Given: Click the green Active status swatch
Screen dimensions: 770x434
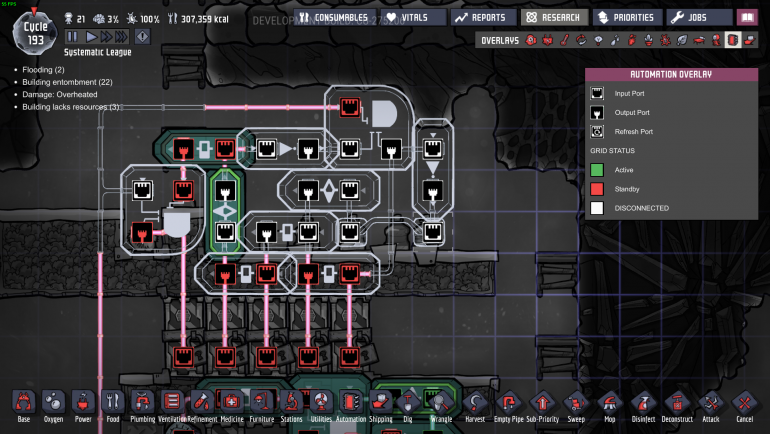Looking at the screenshot, I should 597,170.
